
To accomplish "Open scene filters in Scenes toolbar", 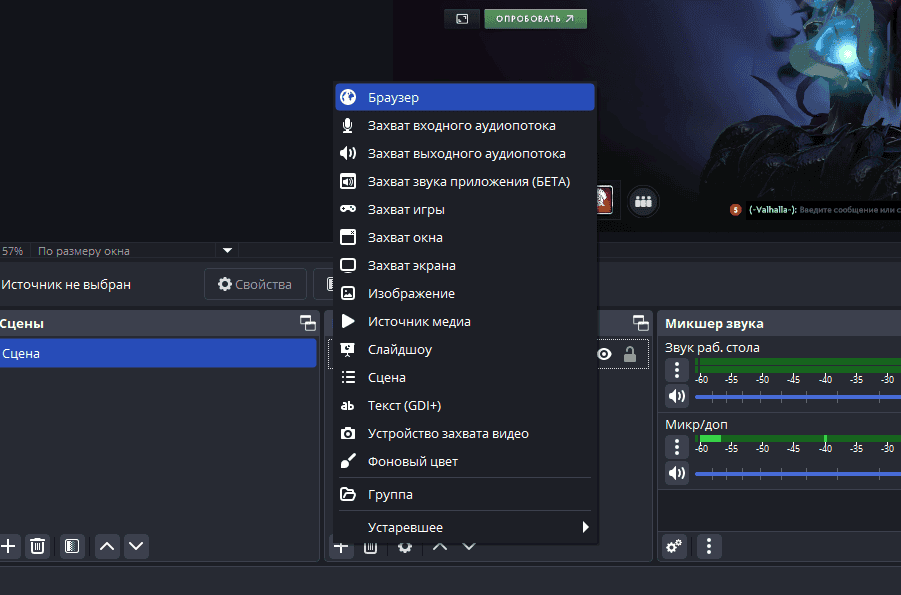I will (71, 546).
